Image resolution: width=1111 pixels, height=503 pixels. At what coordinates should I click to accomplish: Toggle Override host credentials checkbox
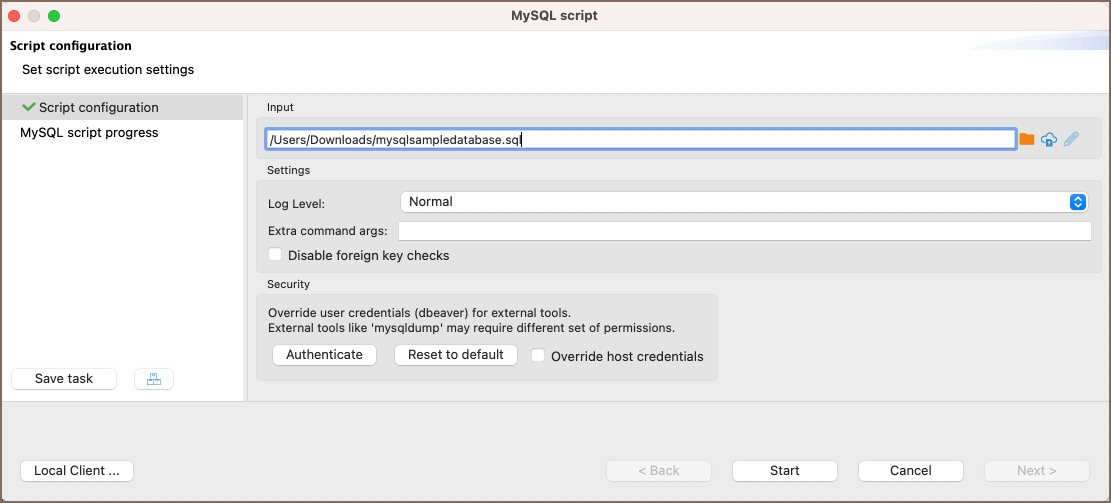pos(538,355)
